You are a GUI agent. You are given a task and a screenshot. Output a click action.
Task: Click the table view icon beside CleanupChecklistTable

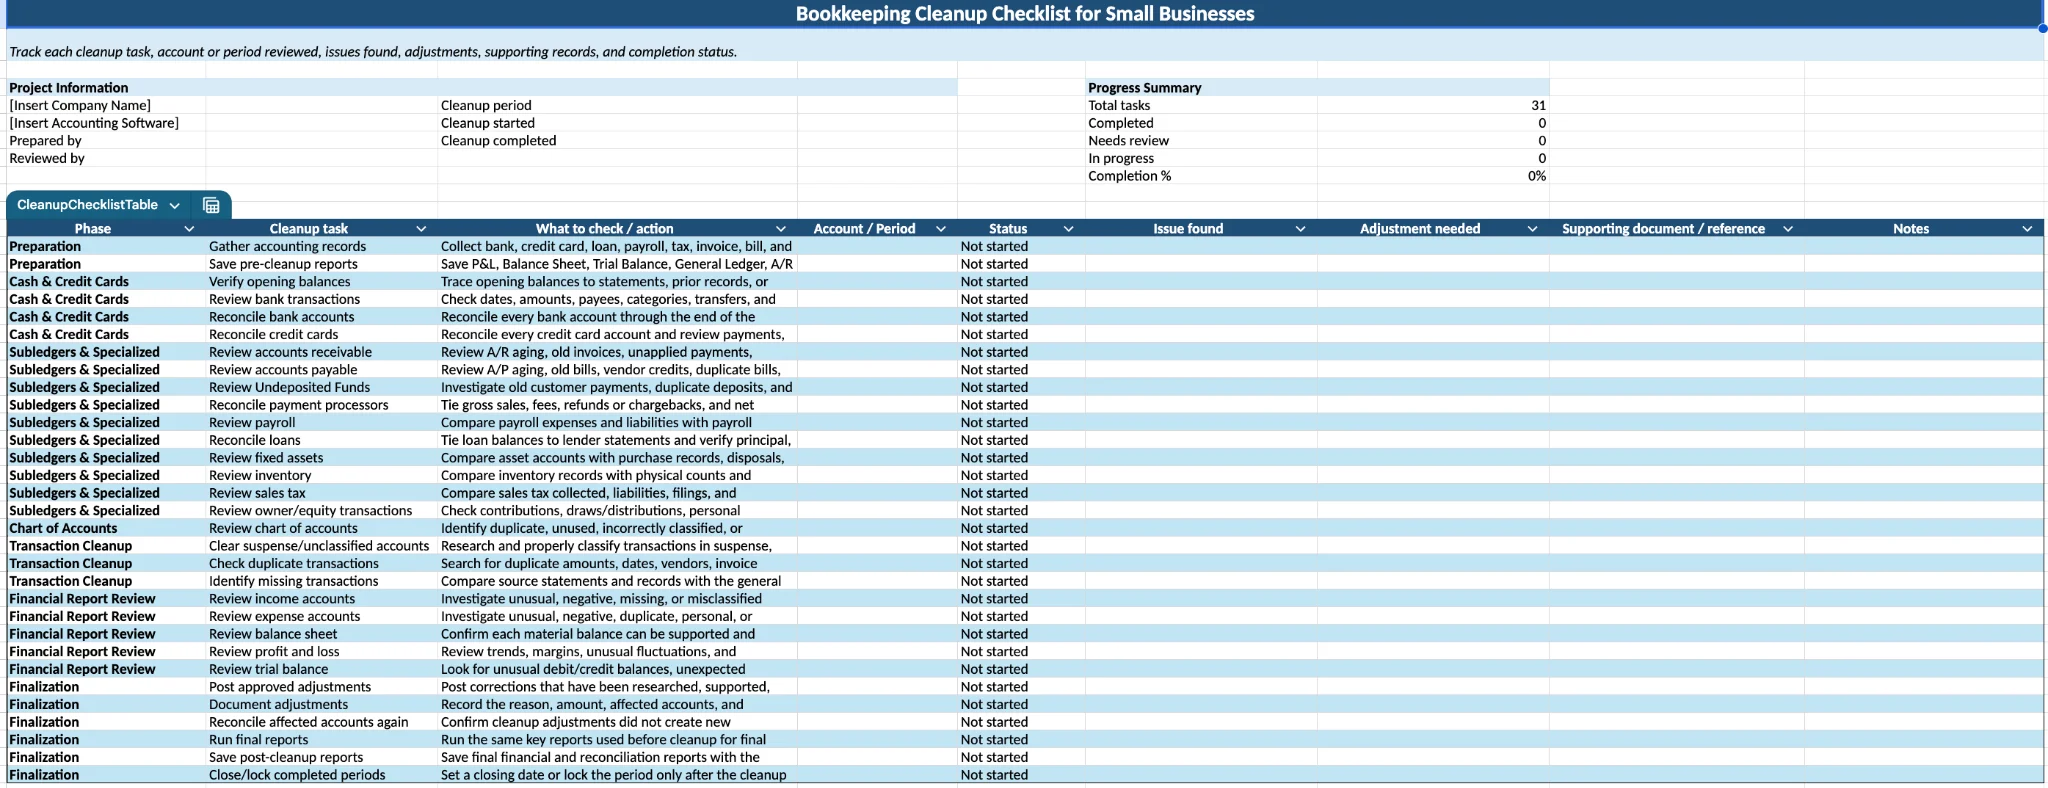coord(211,205)
